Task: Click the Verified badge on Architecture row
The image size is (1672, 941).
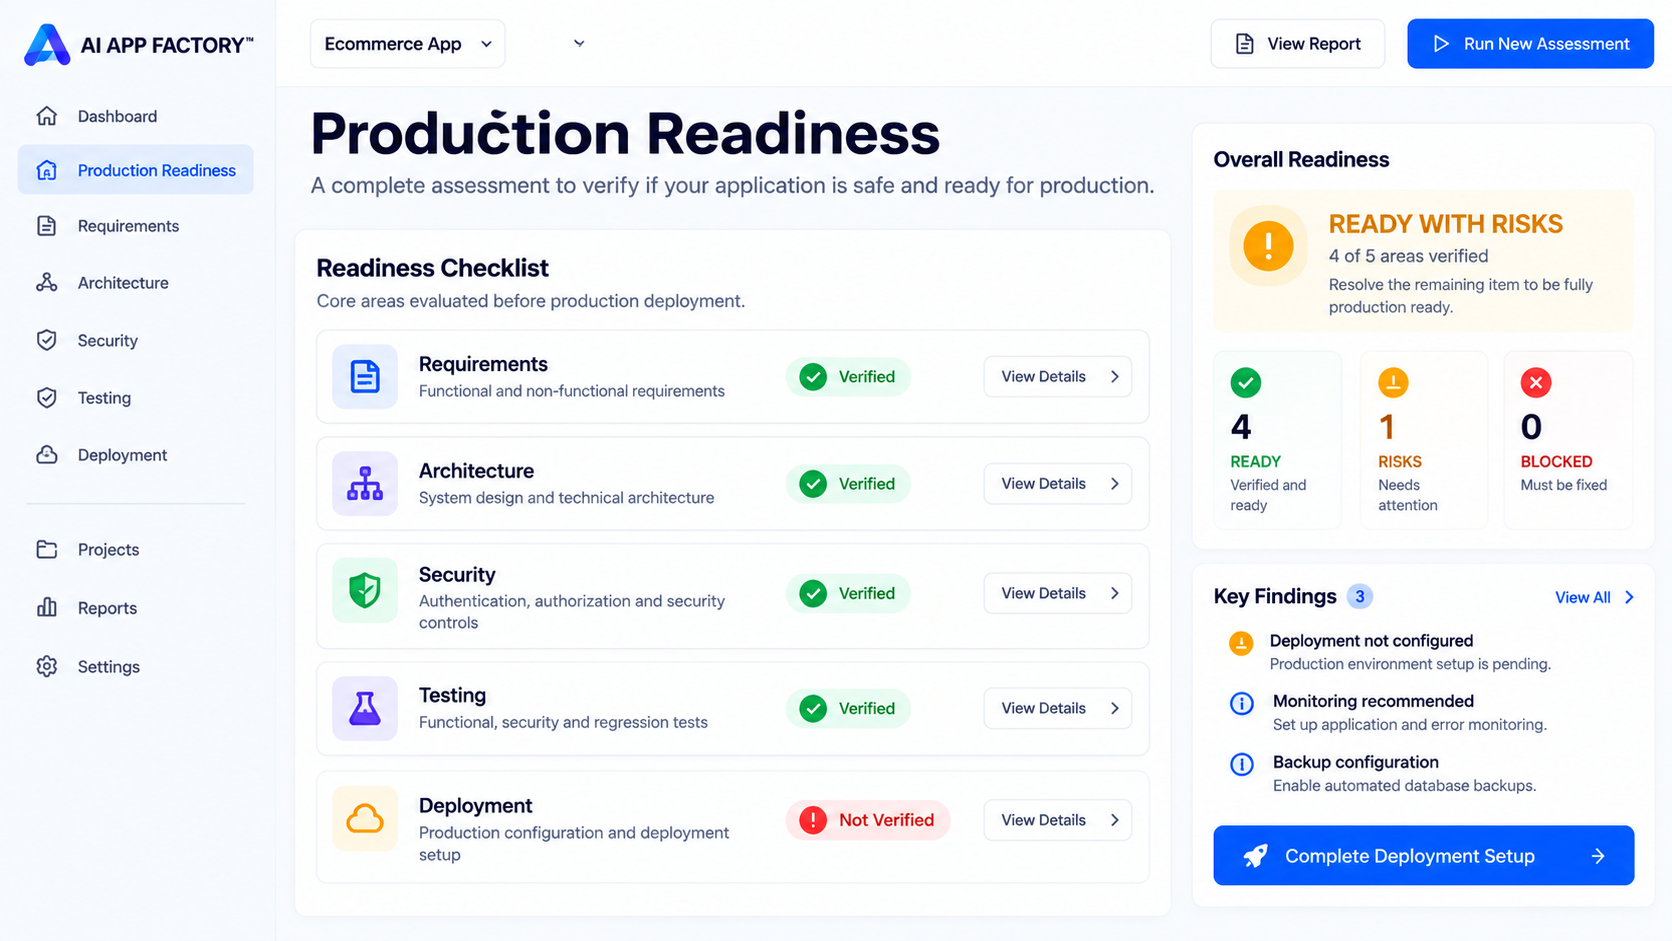Action: (848, 484)
